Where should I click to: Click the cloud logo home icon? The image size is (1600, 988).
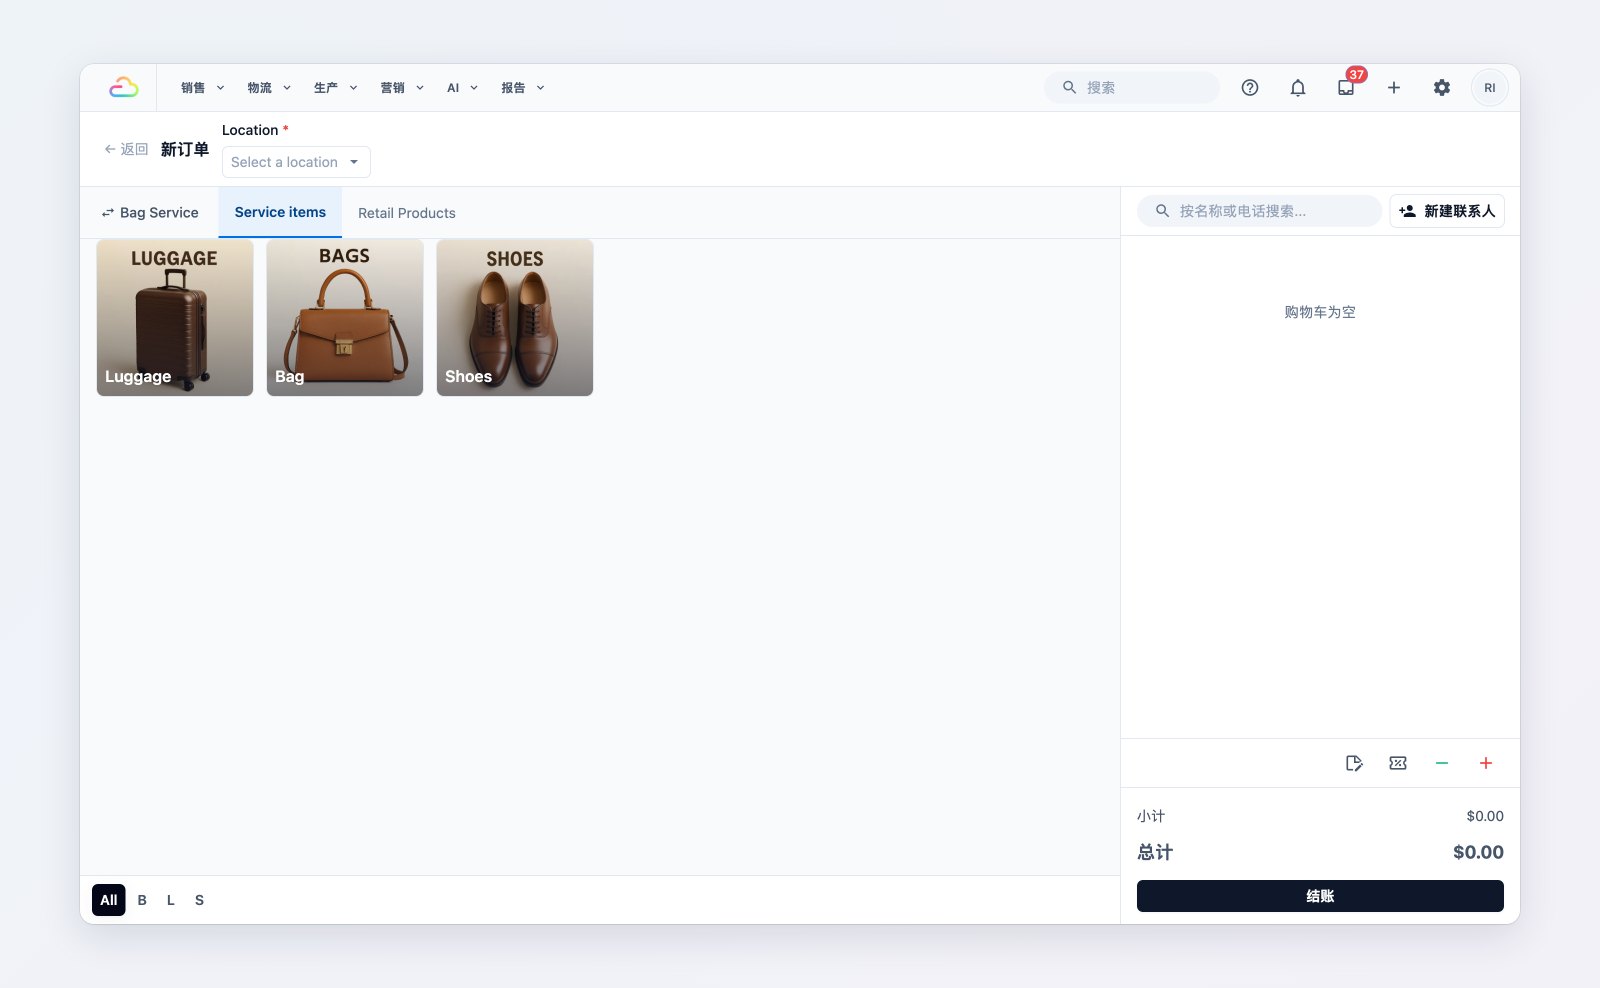124,88
